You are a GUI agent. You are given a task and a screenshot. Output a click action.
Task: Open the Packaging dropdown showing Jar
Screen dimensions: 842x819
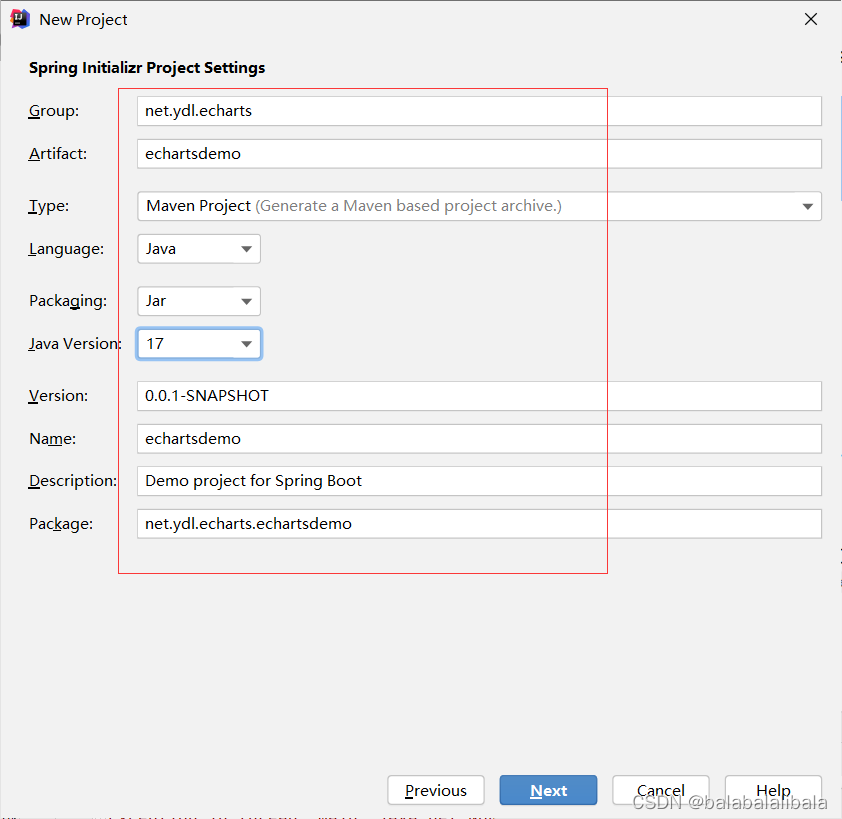coord(199,301)
